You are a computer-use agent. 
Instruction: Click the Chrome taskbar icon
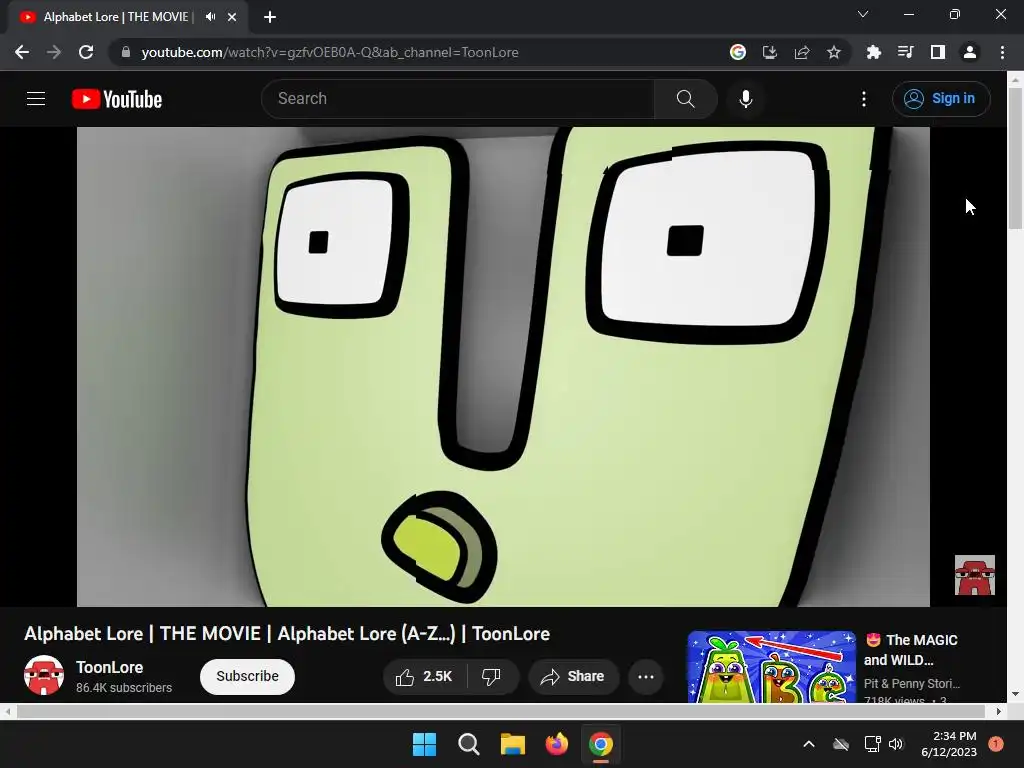point(601,744)
